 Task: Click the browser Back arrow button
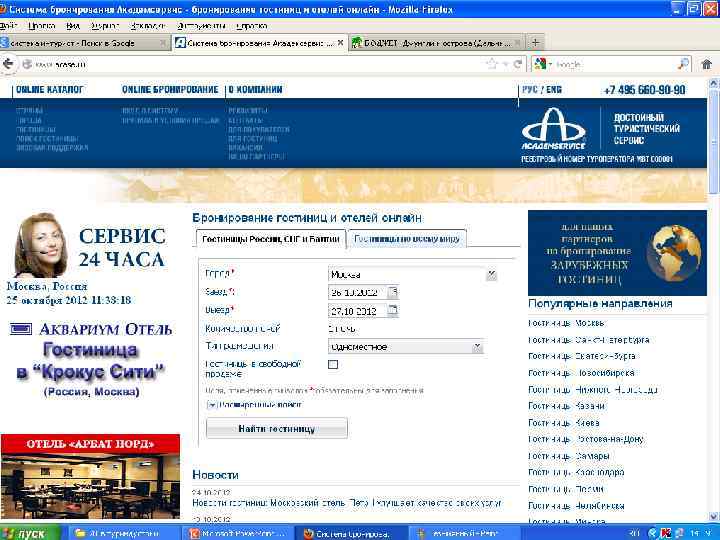[8, 64]
